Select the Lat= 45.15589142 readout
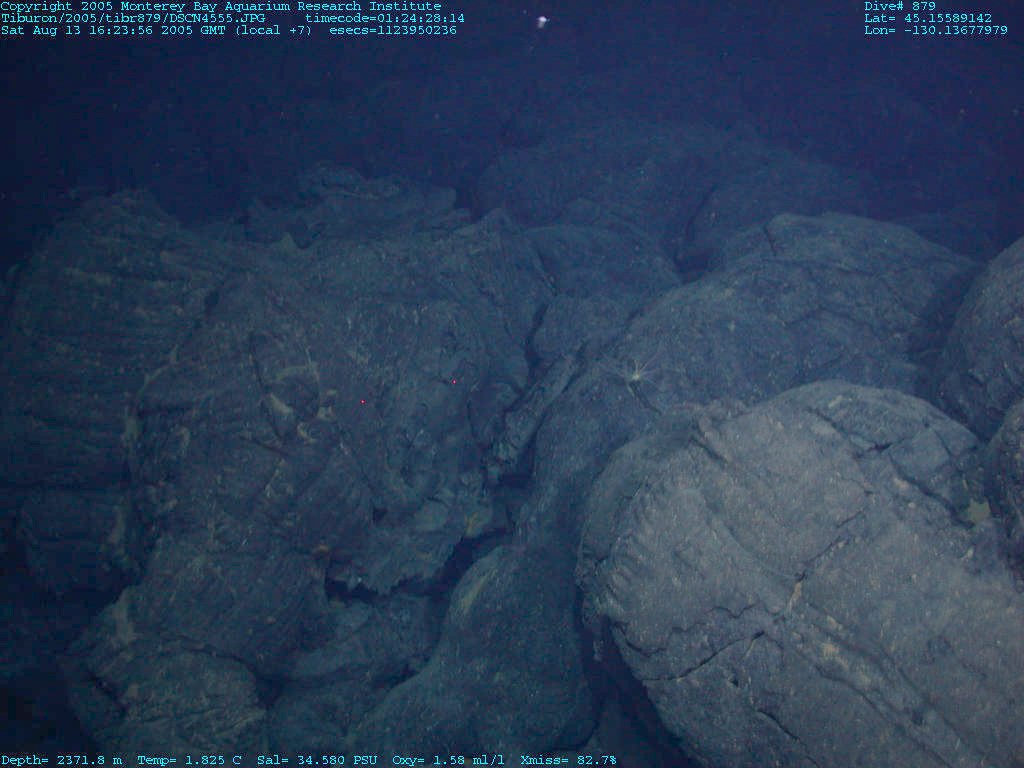The width and height of the screenshot is (1024, 768). pos(928,18)
